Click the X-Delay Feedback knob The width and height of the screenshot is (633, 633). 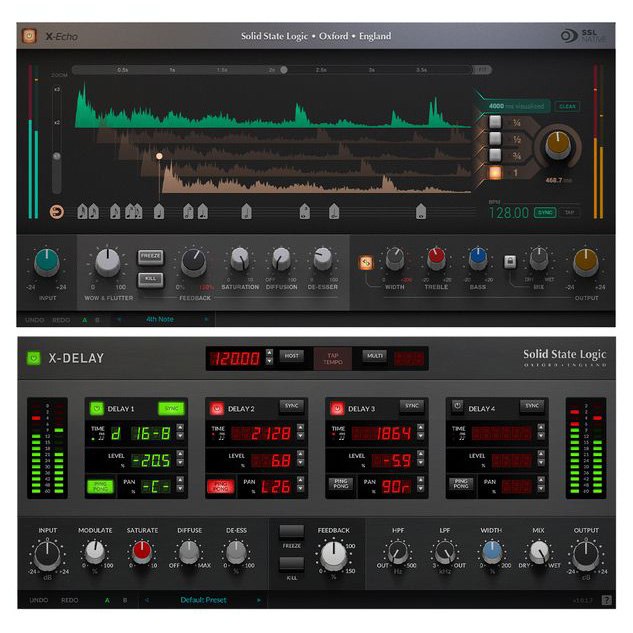pos(333,555)
